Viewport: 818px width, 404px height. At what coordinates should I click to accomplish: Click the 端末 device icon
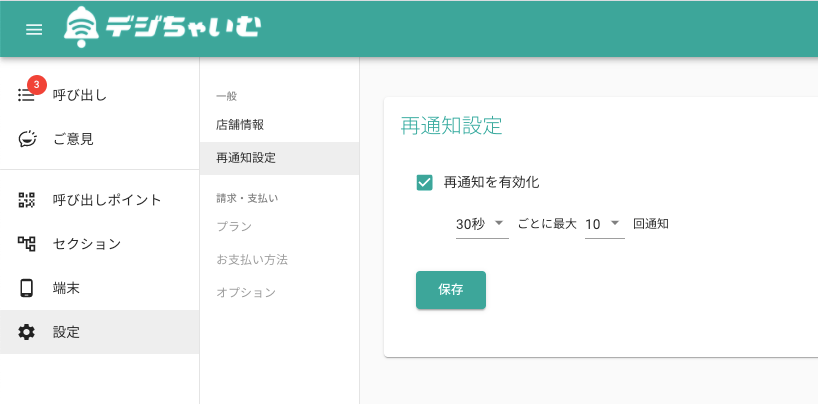(x=26, y=288)
